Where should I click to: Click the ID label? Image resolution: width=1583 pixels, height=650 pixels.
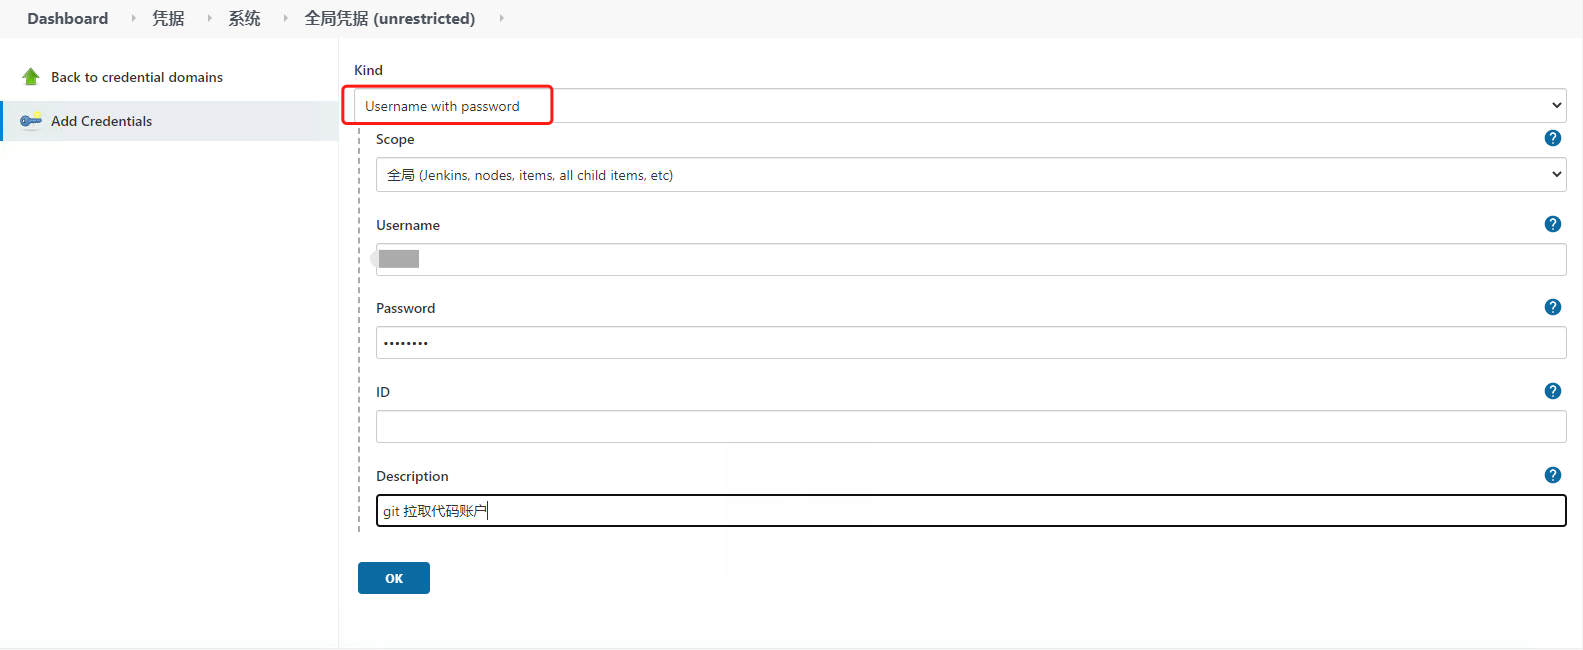click(383, 392)
